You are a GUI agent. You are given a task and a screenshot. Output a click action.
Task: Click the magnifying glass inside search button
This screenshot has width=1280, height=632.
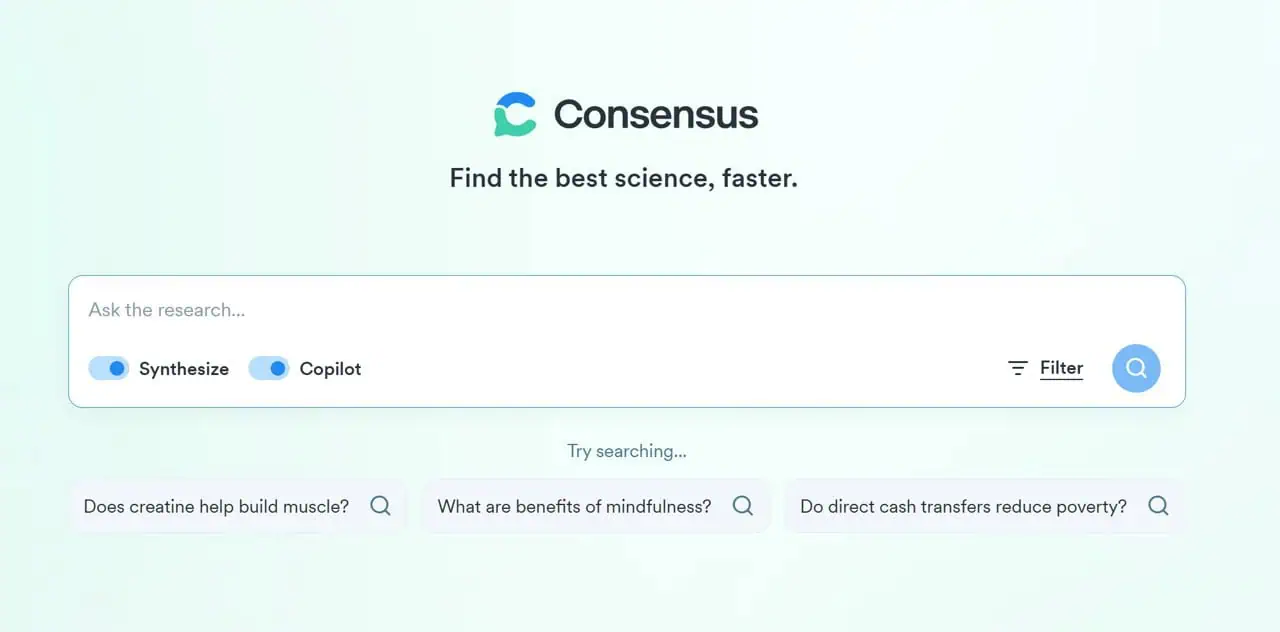(x=1136, y=368)
